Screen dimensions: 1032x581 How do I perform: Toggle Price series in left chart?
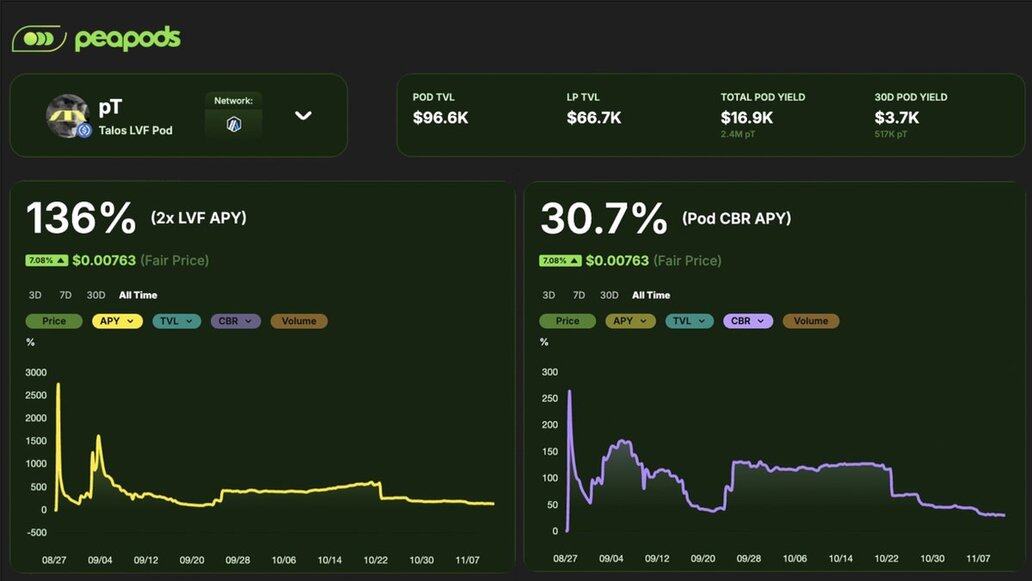pos(54,321)
